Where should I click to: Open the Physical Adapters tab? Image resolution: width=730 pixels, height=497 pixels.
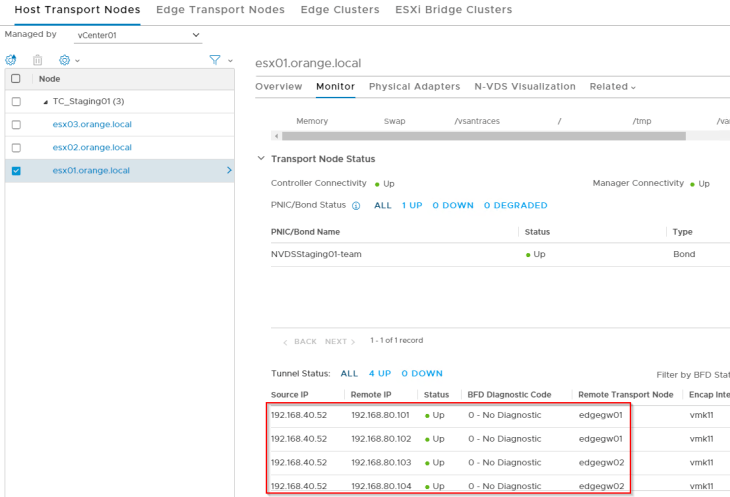414,87
